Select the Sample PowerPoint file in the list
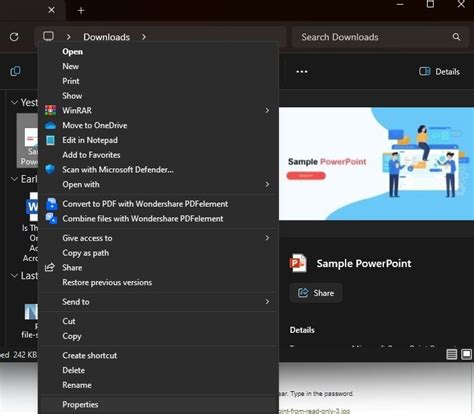The width and height of the screenshot is (474, 414). click(28, 140)
